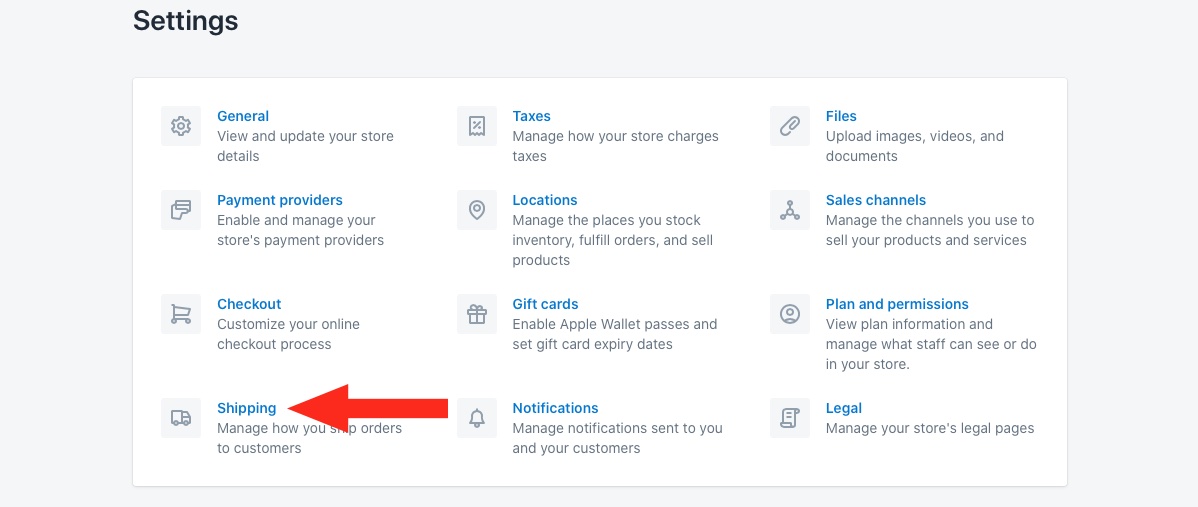Click the Payment providers card icon

tap(181, 210)
